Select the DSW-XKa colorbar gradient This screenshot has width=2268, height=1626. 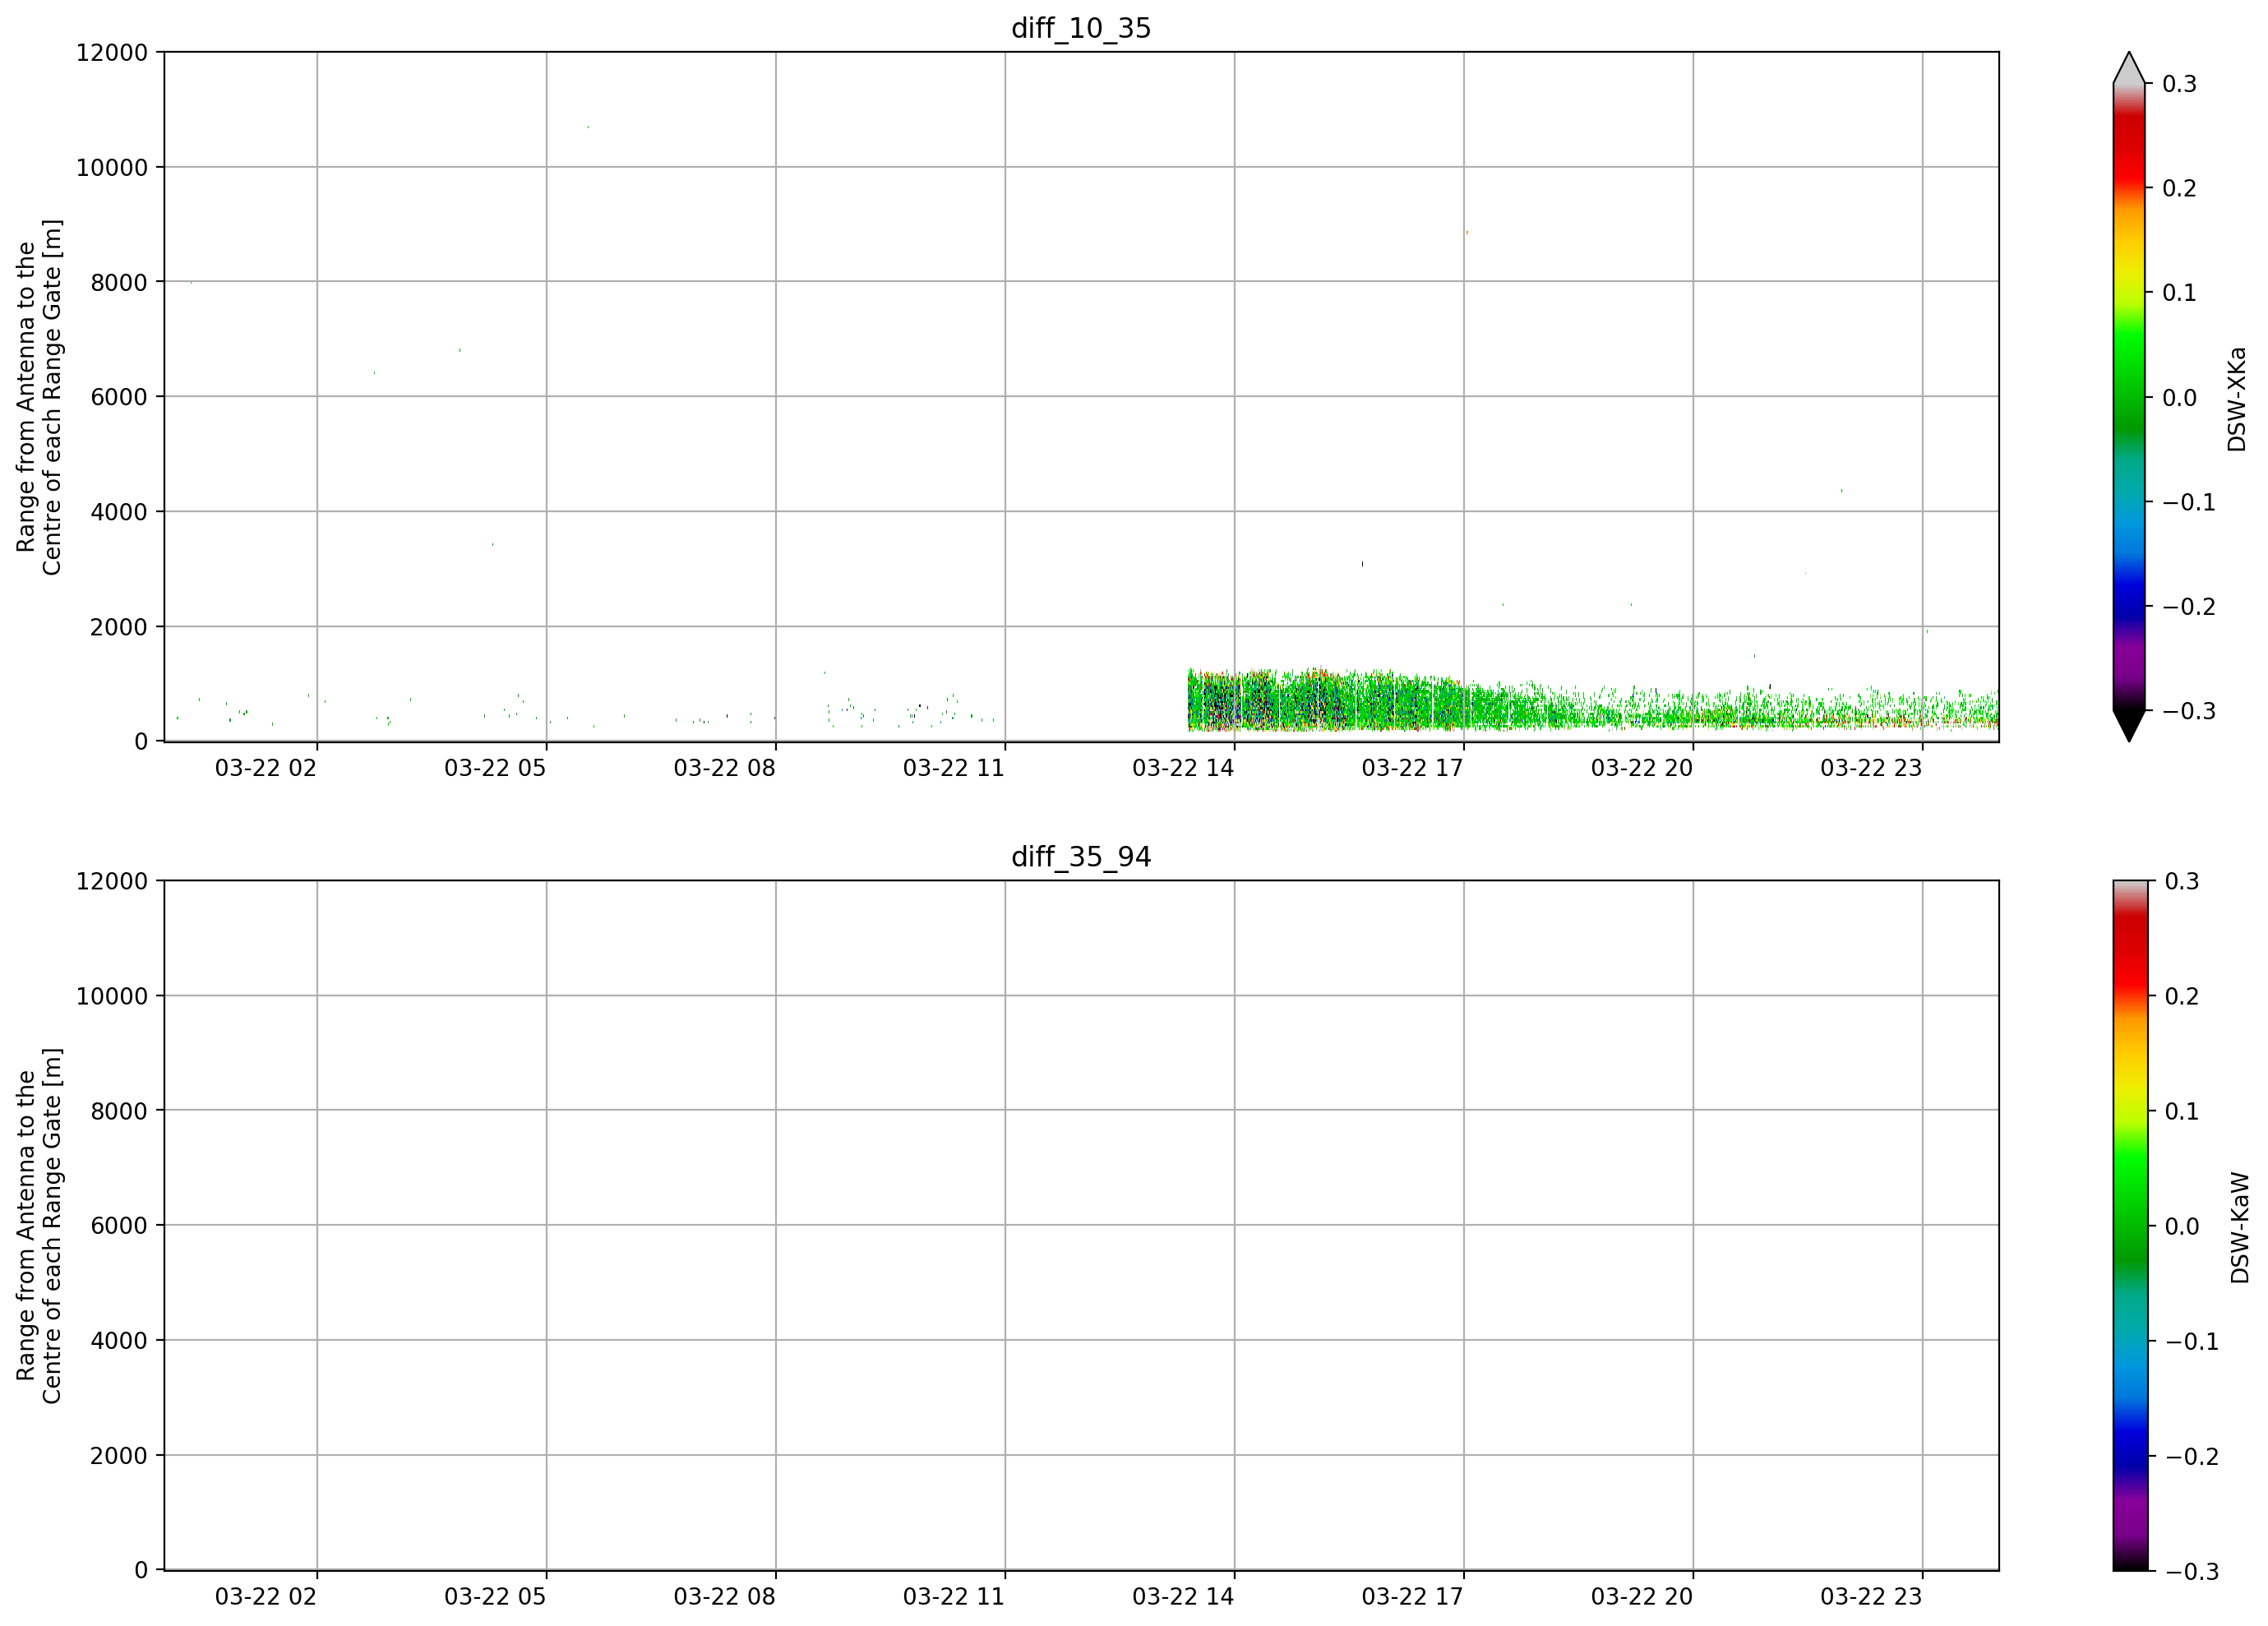click(x=2129, y=397)
